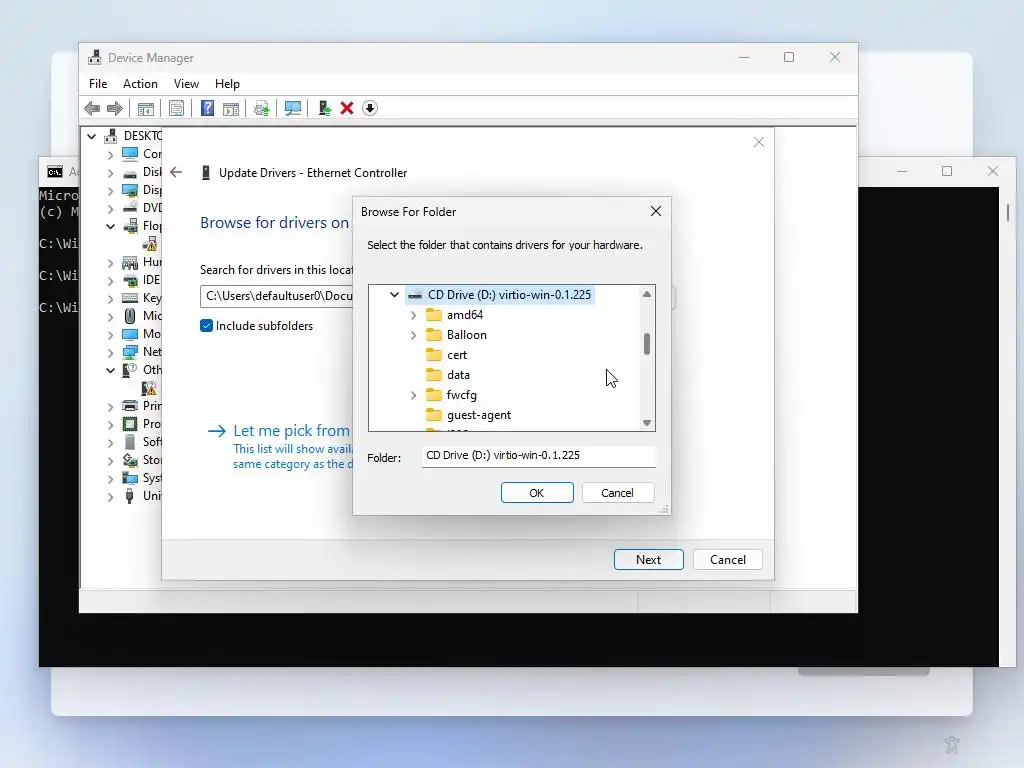Toggle the Include subfolders checkbox
1024x768 pixels.
[x=206, y=326]
